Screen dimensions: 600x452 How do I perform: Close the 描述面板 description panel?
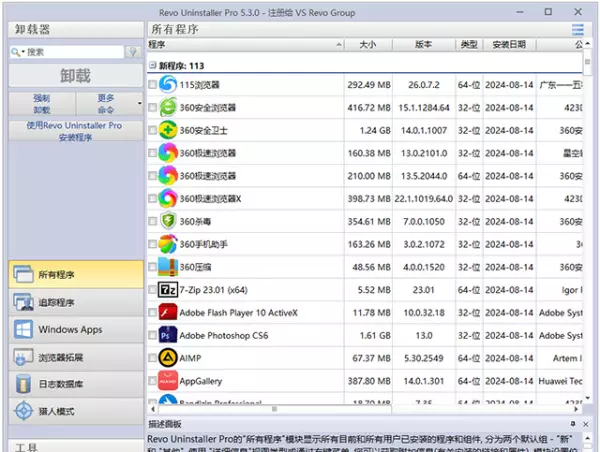point(585,424)
